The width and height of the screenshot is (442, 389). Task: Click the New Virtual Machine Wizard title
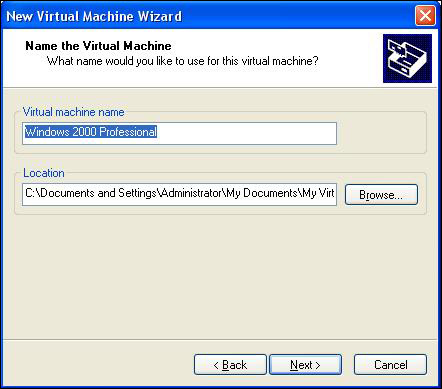pos(94,16)
